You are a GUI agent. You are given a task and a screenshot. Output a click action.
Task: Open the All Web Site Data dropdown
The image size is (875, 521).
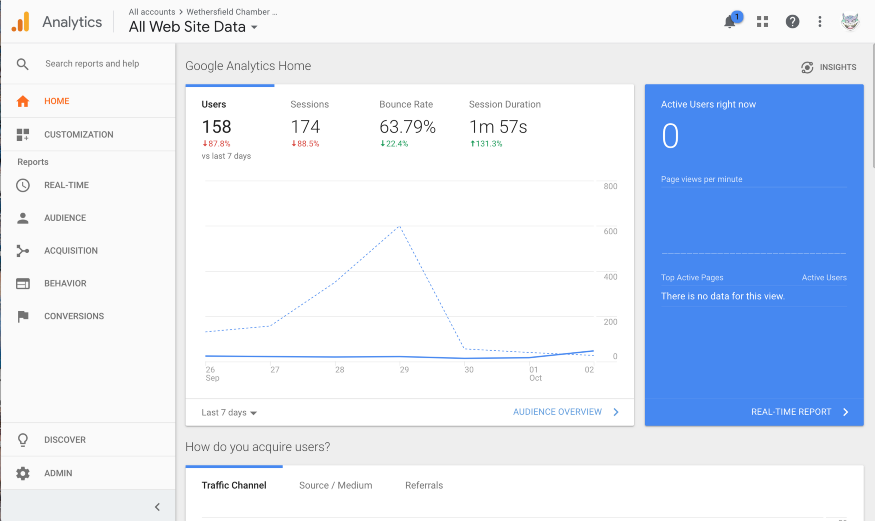(x=193, y=27)
